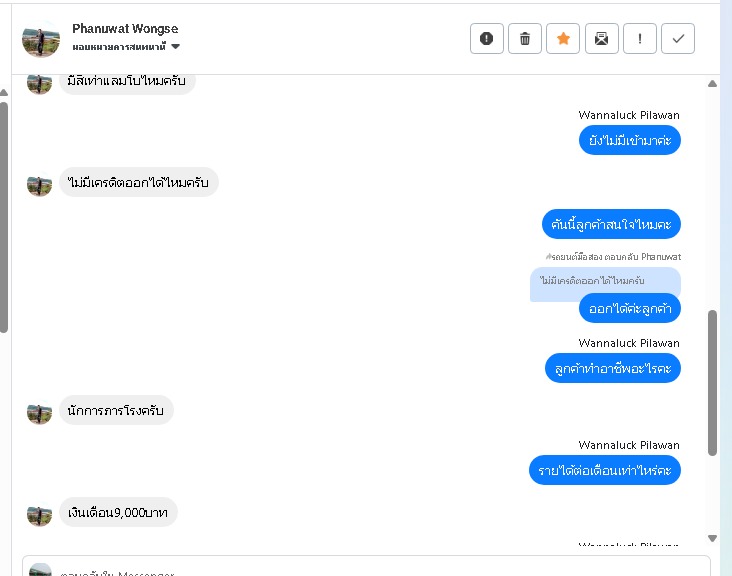732x576 pixels.
Task: Click Phanuwat Wongse's header profile picture
Action: pyautogui.click(x=41, y=38)
